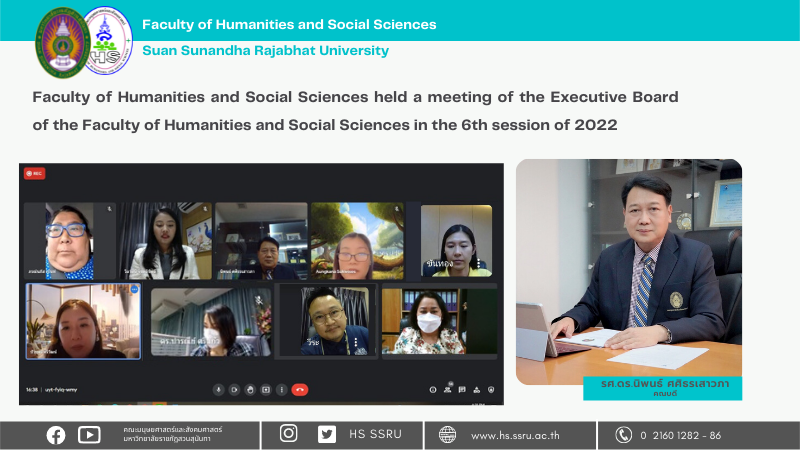Screen dimensions: 800x450
Task: Click the globe website icon
Action: (x=447, y=435)
